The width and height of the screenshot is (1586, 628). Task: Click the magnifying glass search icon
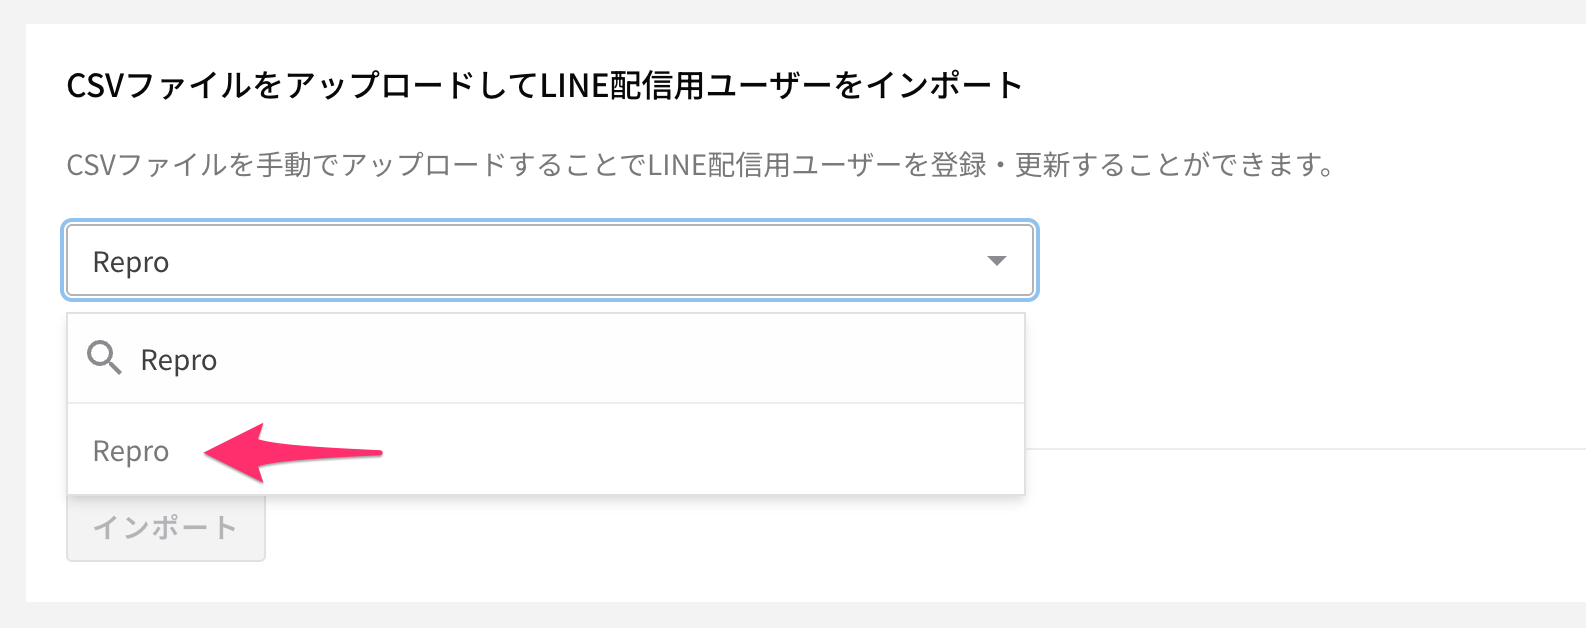(x=104, y=358)
